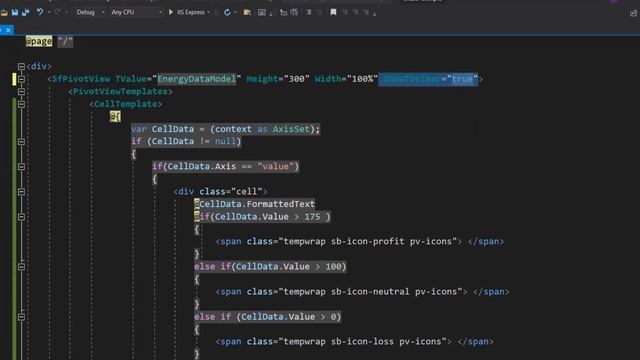Open file with the folder toolbar icon
The height and width of the screenshot is (360, 640).
[x=4, y=13]
